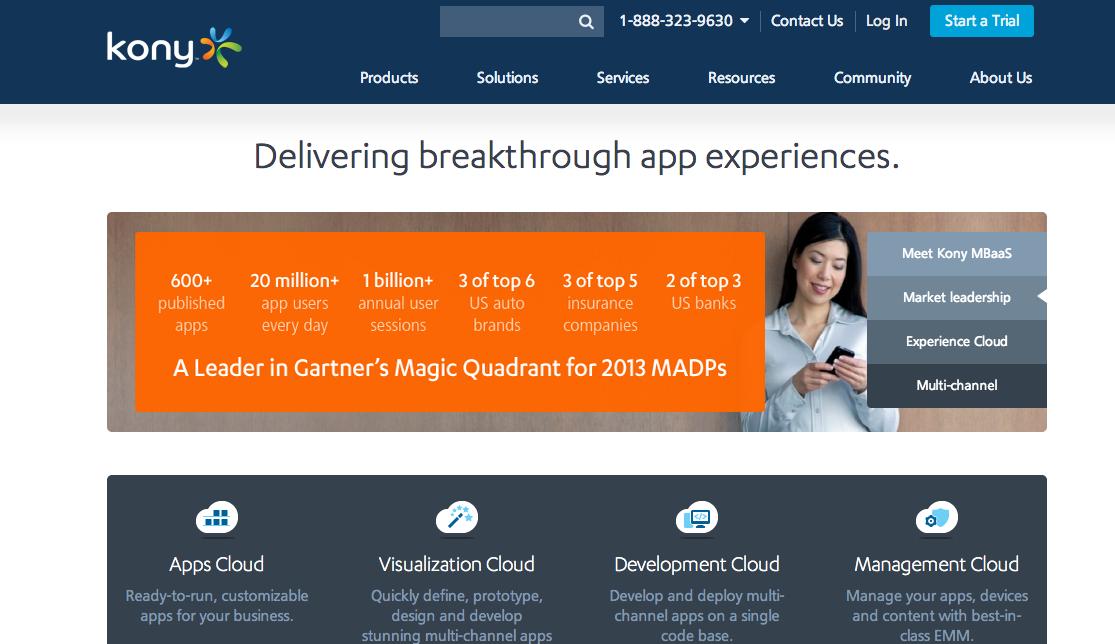Click the '3 of top 5 insurance companies' statistic
1115x644 pixels.
coord(600,303)
